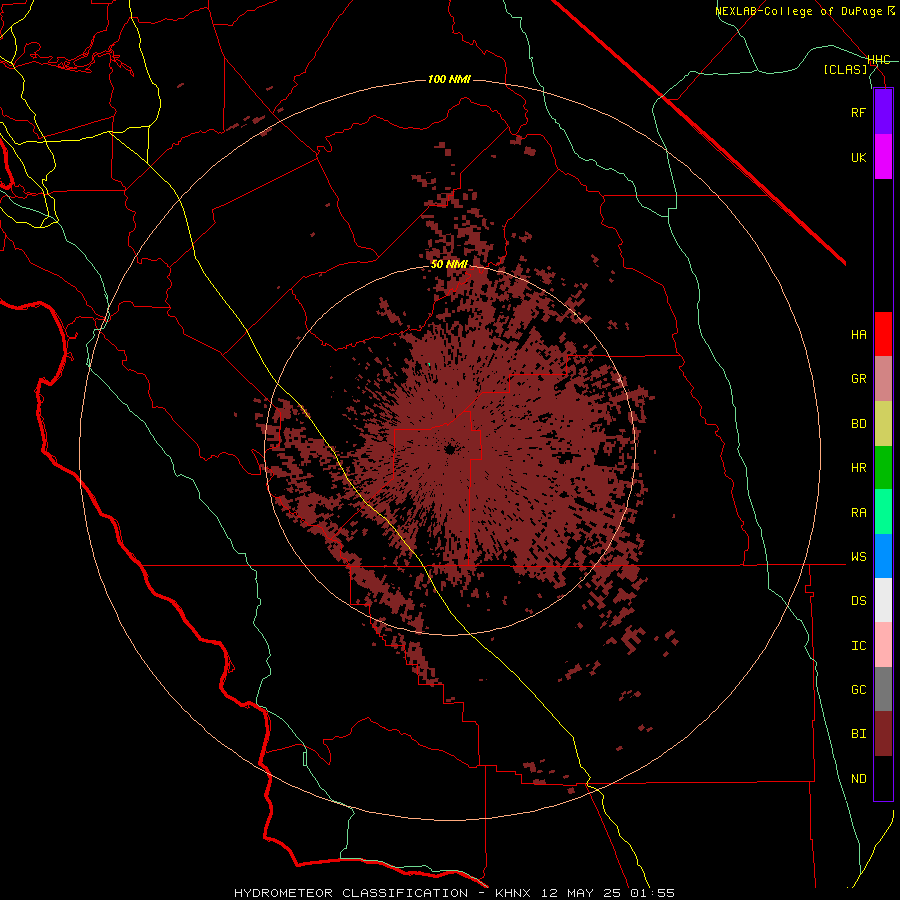This screenshot has width=900, height=900.
Task: Click the NEXLAB-College of DuPage credit text
Action: coord(798,11)
